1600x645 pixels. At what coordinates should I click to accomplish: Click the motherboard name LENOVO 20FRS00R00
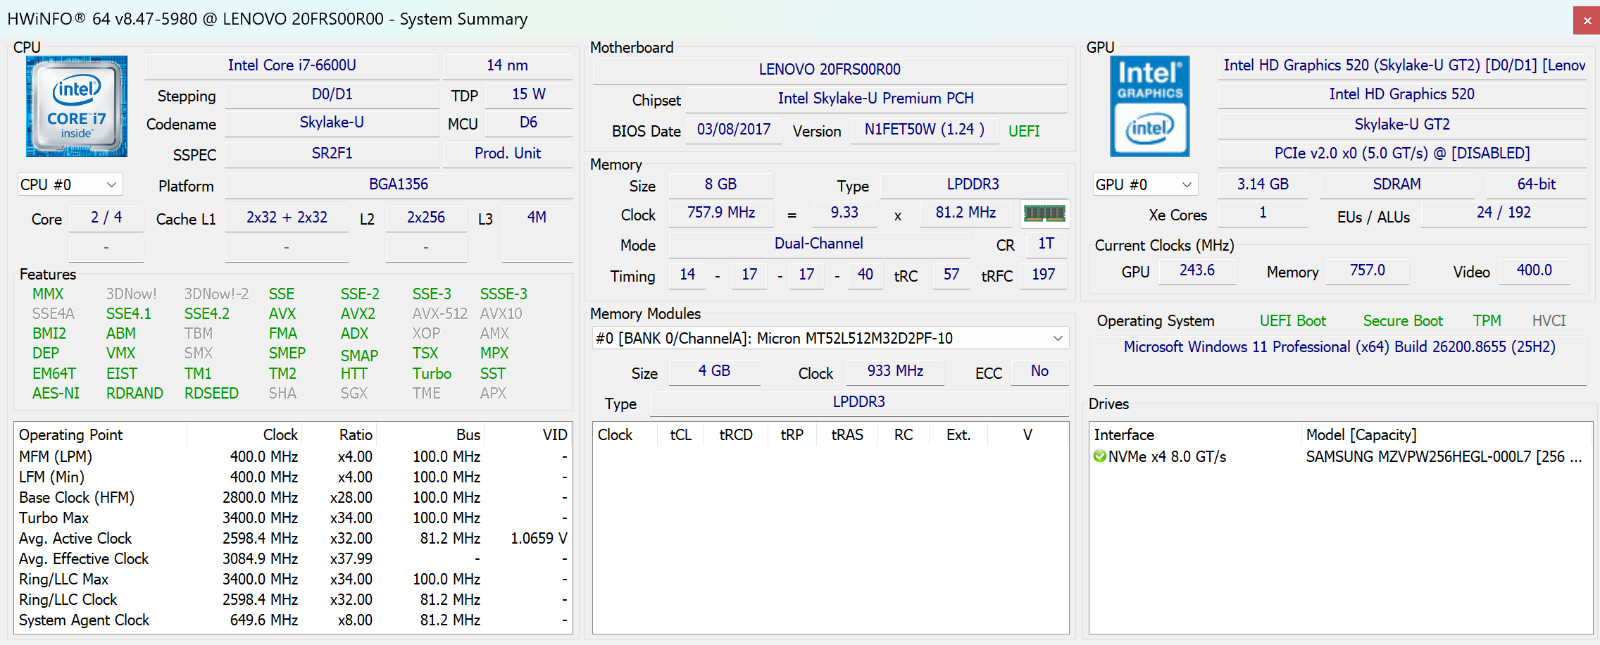[x=829, y=69]
